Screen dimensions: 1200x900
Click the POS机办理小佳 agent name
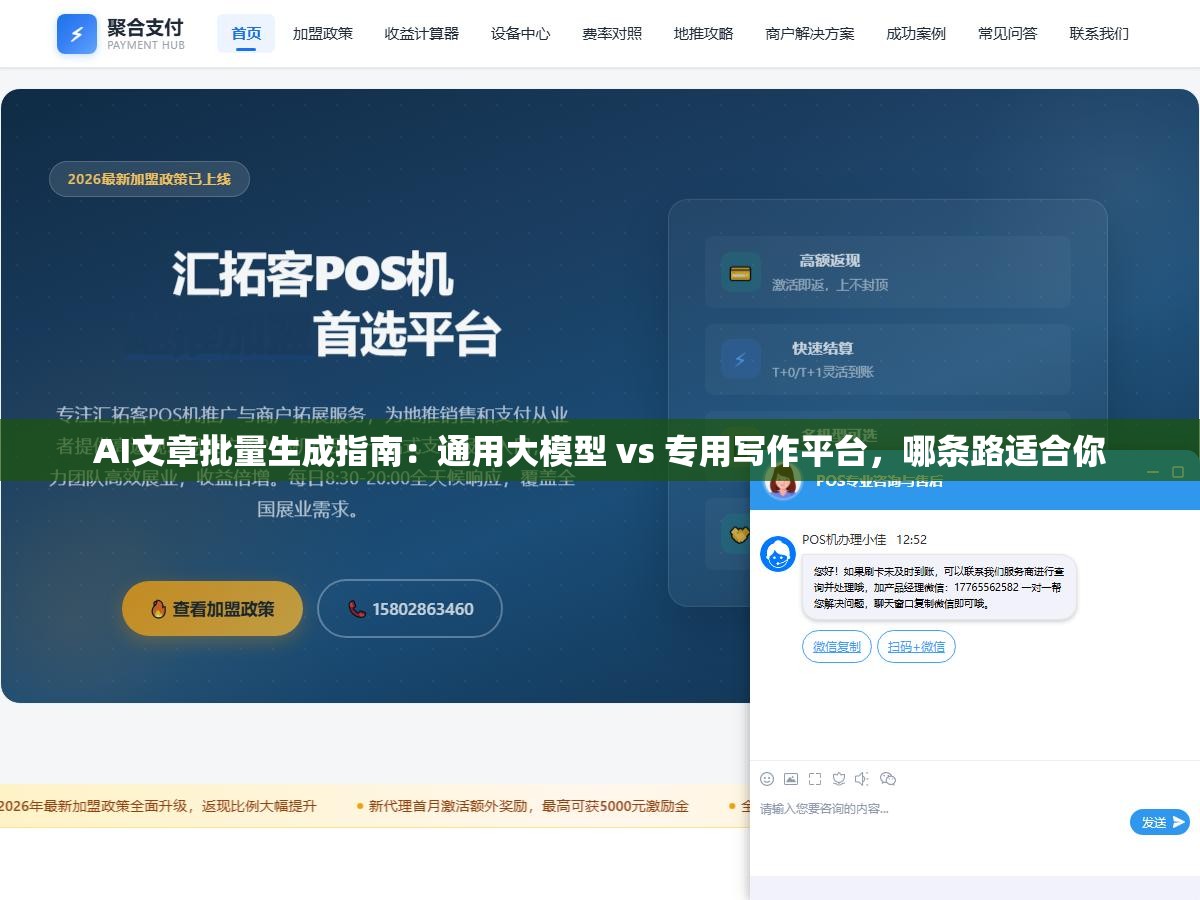click(844, 539)
